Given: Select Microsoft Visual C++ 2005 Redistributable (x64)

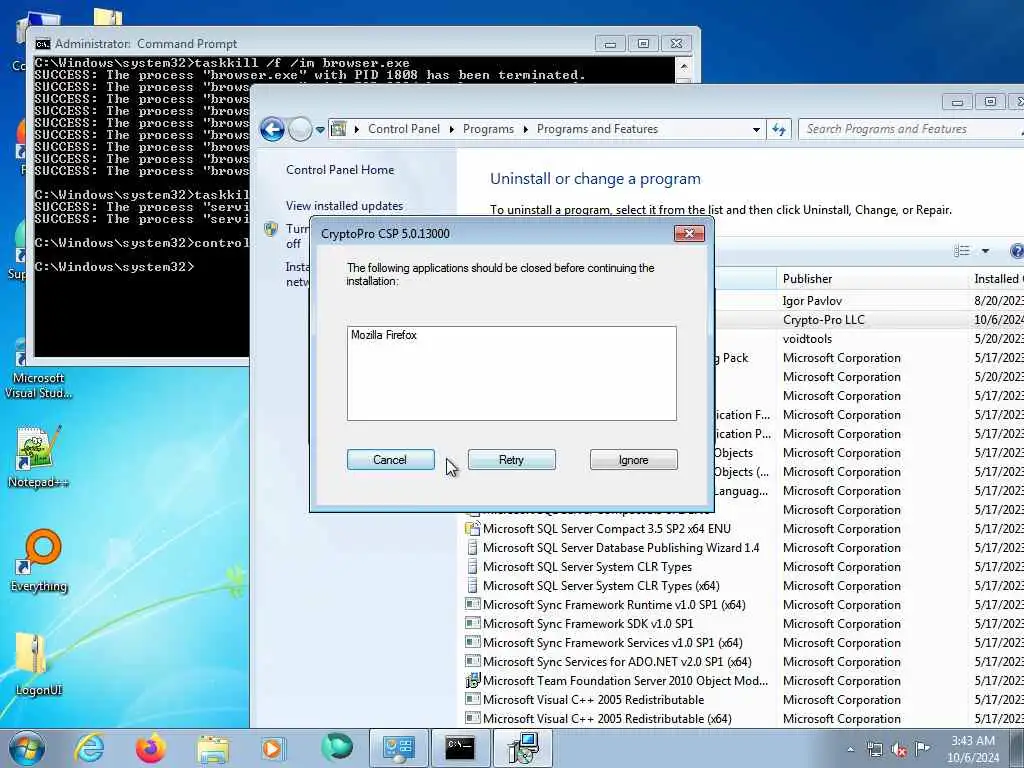Looking at the screenshot, I should tap(607, 718).
